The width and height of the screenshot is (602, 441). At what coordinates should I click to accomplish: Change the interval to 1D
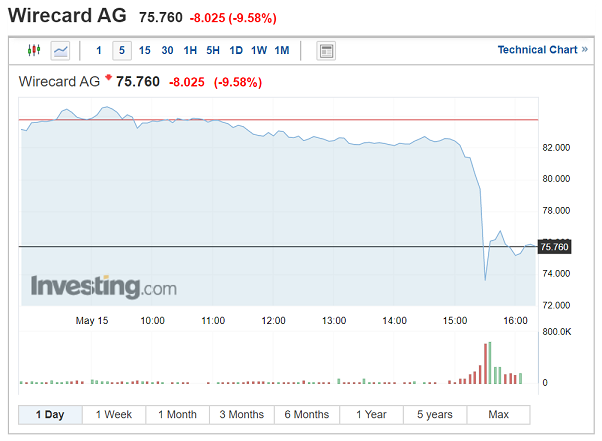(x=236, y=50)
